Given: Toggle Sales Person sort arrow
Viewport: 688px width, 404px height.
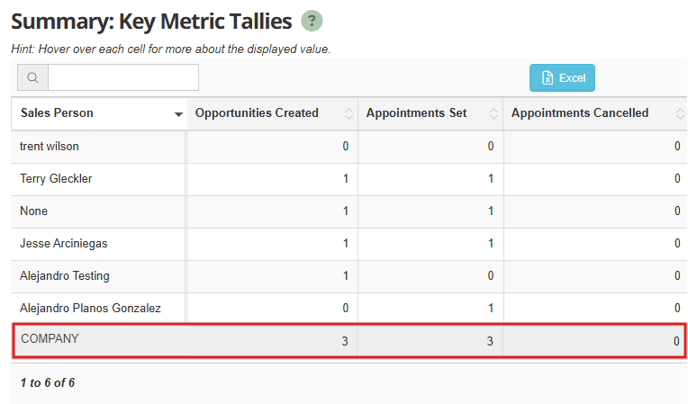Looking at the screenshot, I should pos(178,114).
